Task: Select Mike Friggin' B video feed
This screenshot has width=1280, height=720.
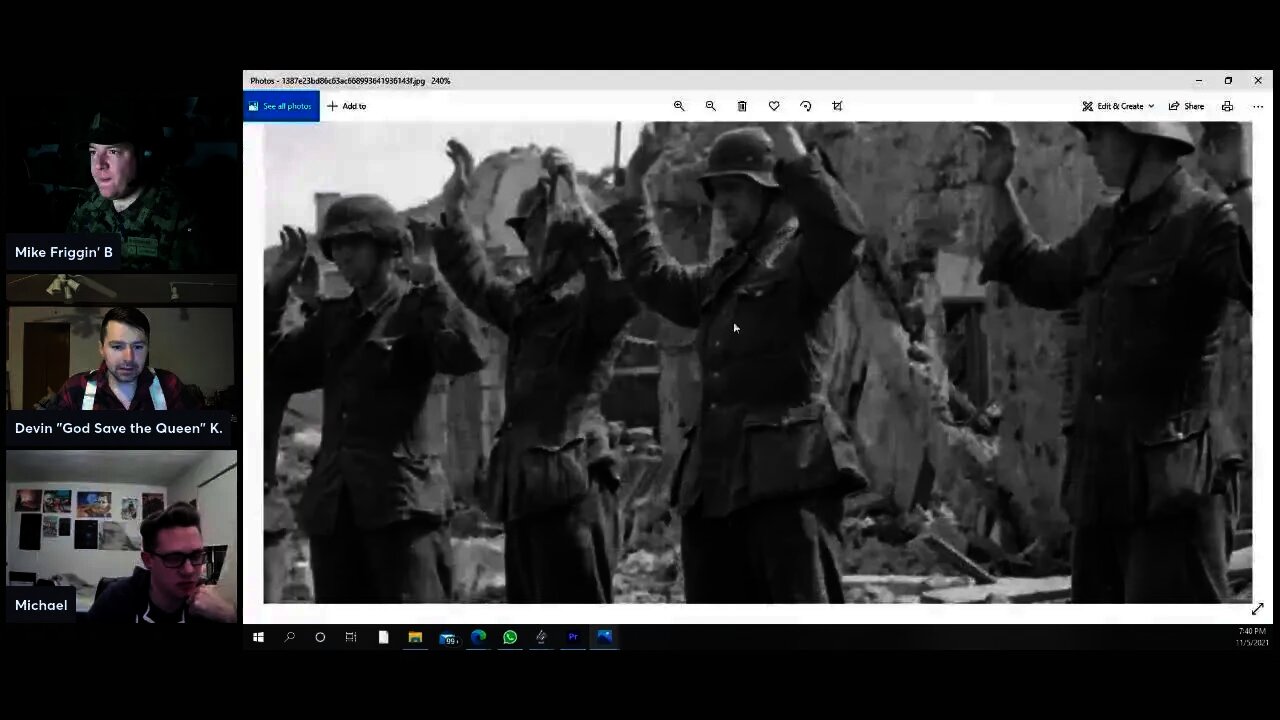Action: tap(121, 185)
